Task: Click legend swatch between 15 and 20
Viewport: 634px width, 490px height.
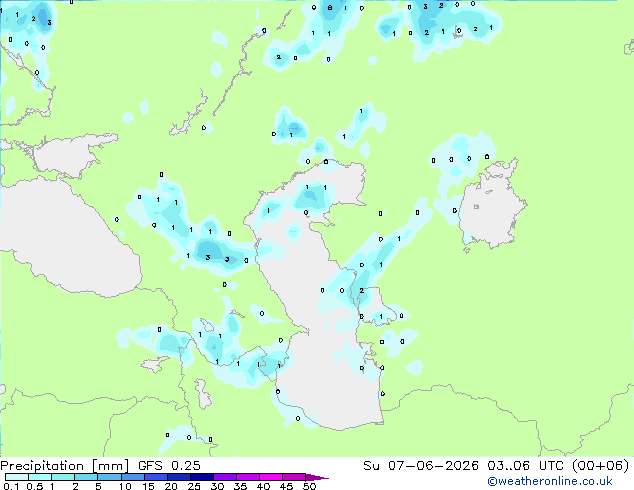Action: point(156,477)
